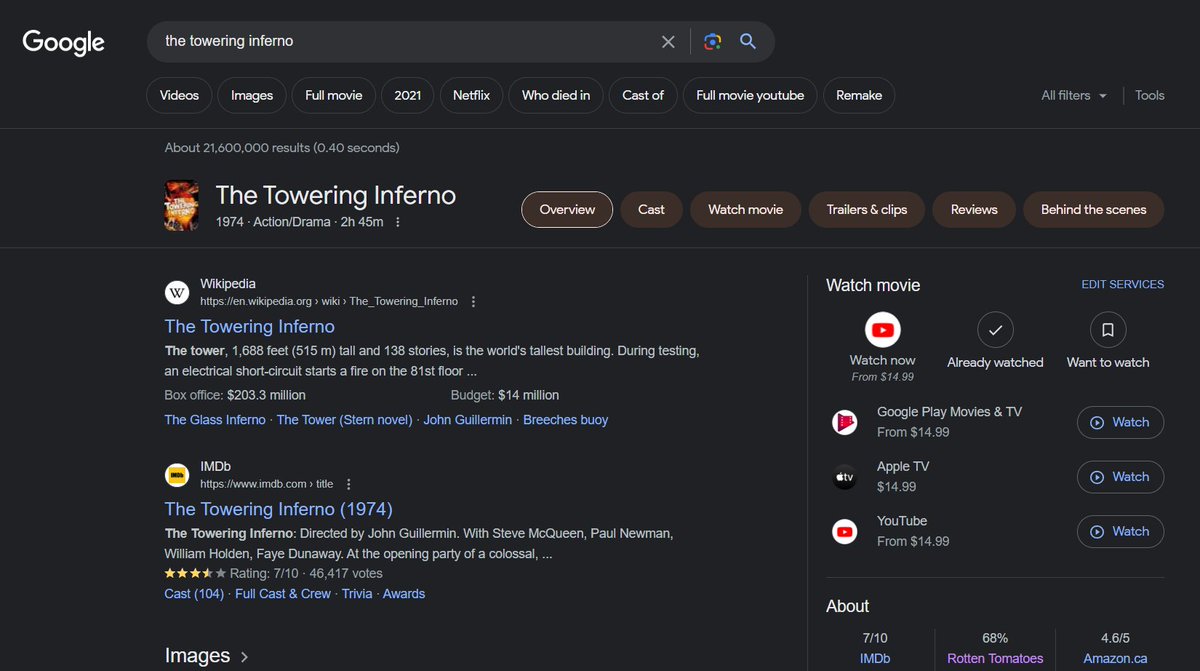Mark movie as Already watched
This screenshot has width=1200, height=671.
coord(995,329)
